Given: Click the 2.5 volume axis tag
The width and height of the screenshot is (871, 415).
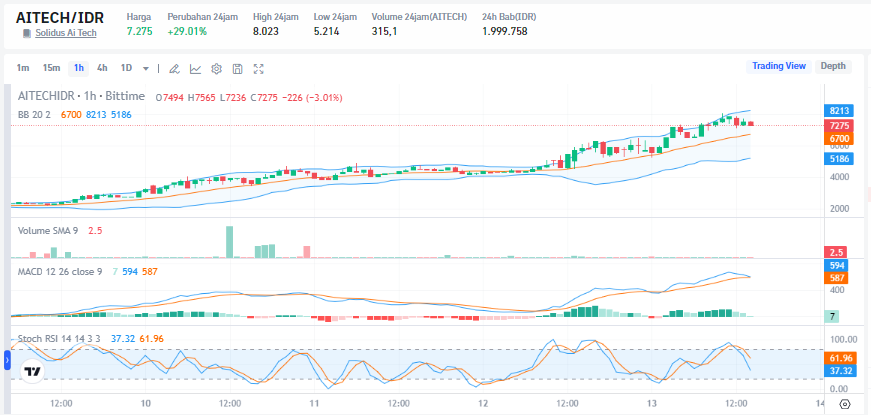Looking at the screenshot, I should tap(834, 253).
